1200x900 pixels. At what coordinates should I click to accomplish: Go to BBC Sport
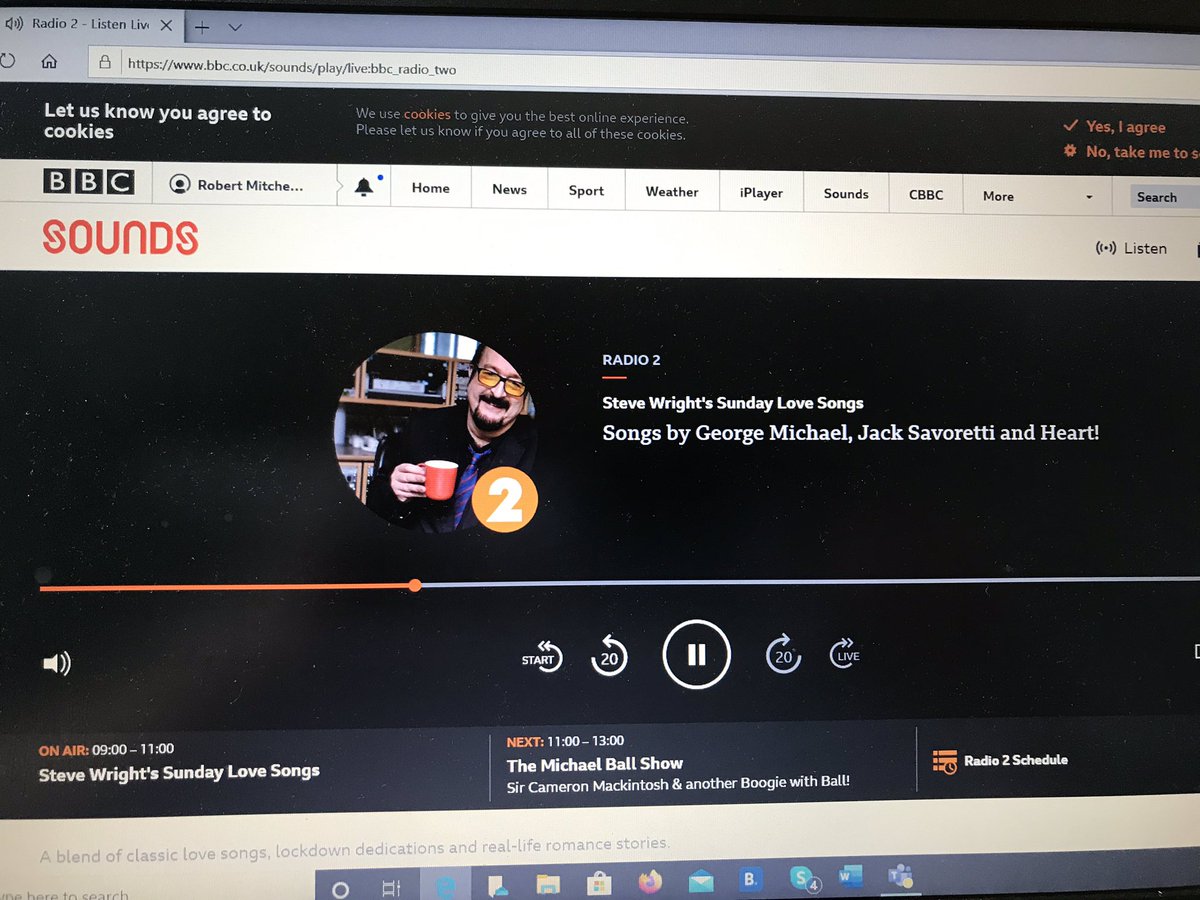586,191
